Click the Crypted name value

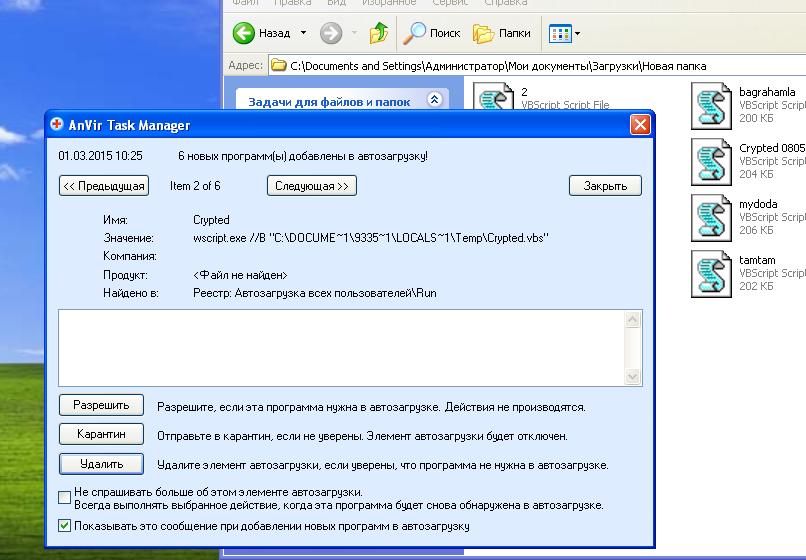211,220
